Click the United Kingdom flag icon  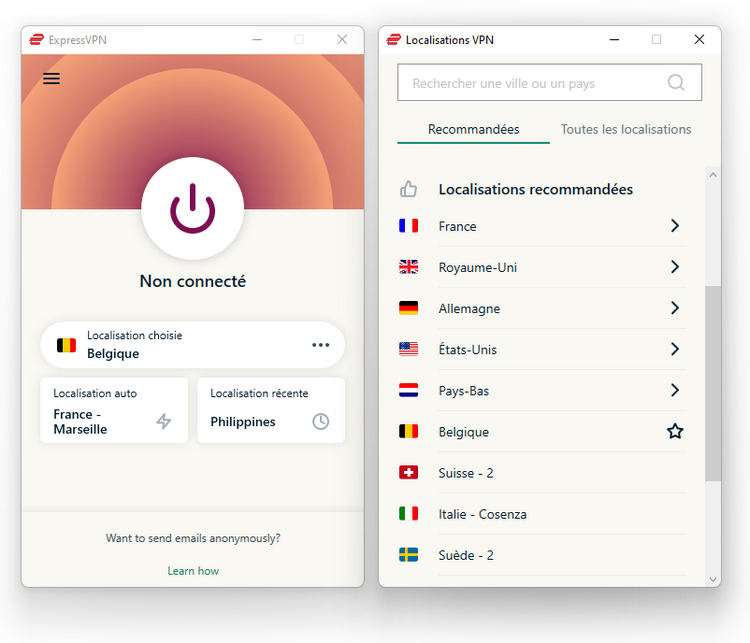point(408,267)
